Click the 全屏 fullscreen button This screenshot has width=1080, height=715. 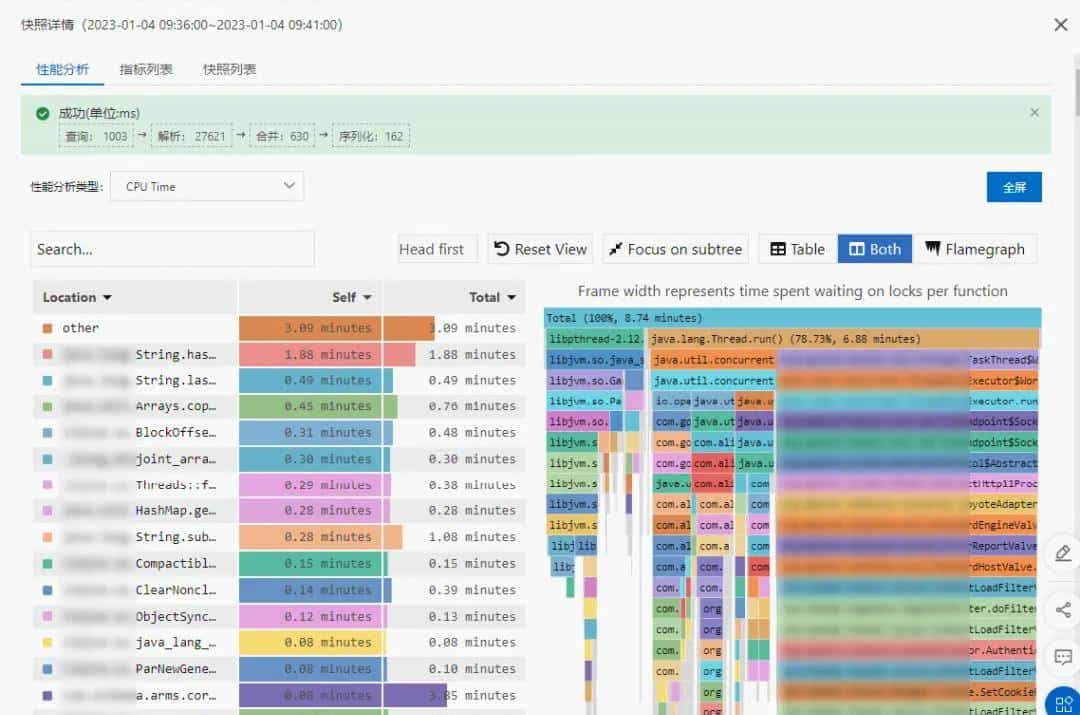[x=1014, y=186]
